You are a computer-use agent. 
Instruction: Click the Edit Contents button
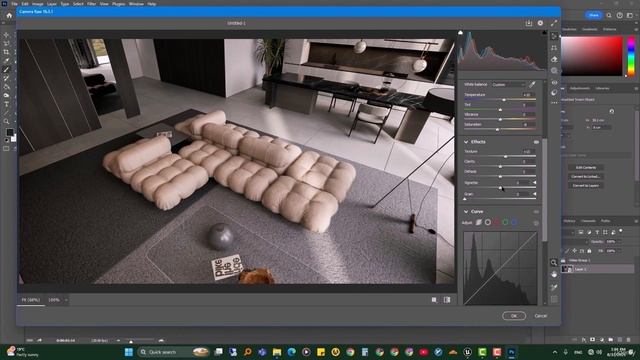coord(586,168)
